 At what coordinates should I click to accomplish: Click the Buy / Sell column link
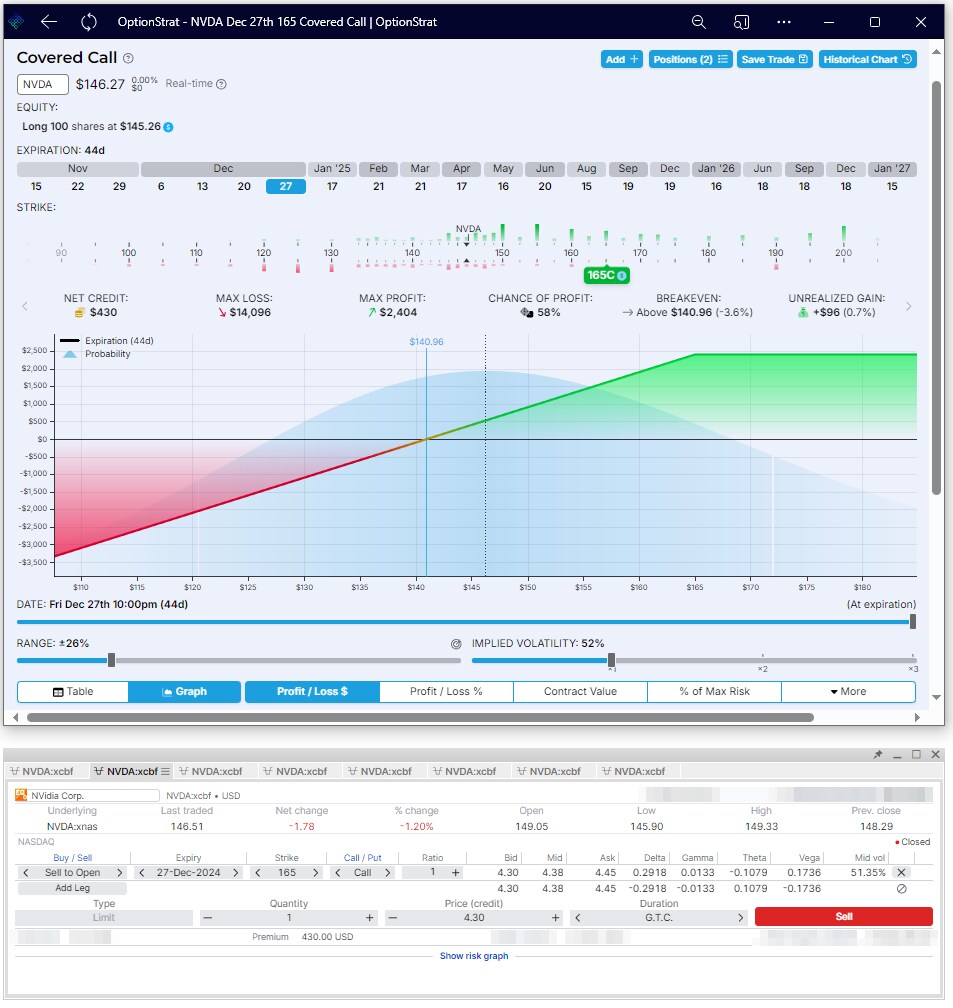click(x=73, y=858)
